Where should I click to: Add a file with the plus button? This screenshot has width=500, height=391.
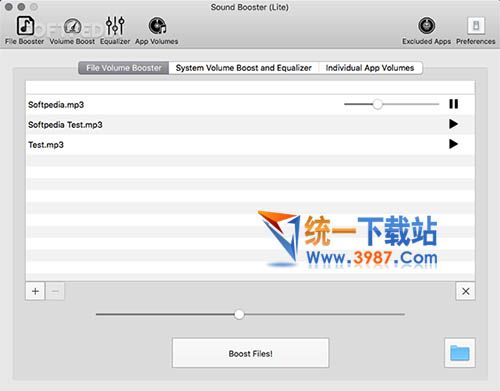point(35,291)
